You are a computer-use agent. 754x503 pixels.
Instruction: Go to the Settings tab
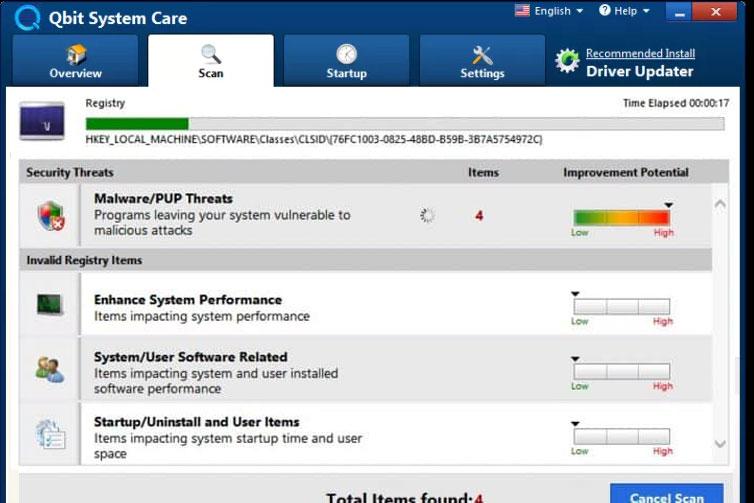pyautogui.click(x=482, y=61)
